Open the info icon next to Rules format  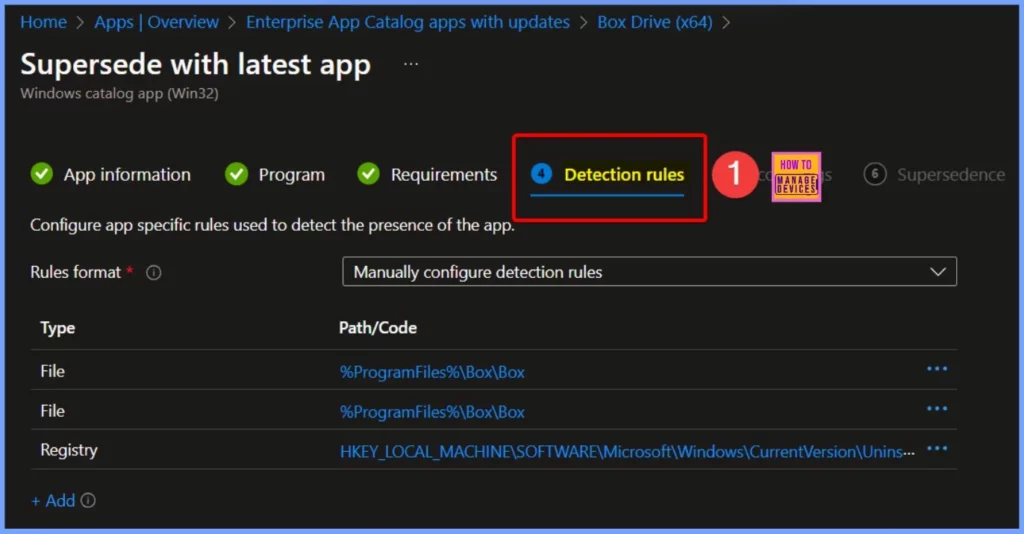pyautogui.click(x=153, y=272)
